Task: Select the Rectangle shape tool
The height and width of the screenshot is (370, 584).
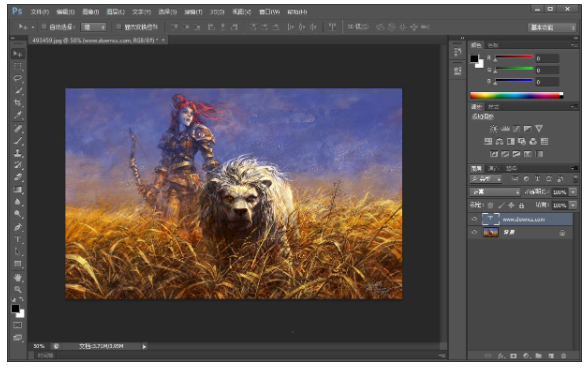Action: click(x=18, y=264)
